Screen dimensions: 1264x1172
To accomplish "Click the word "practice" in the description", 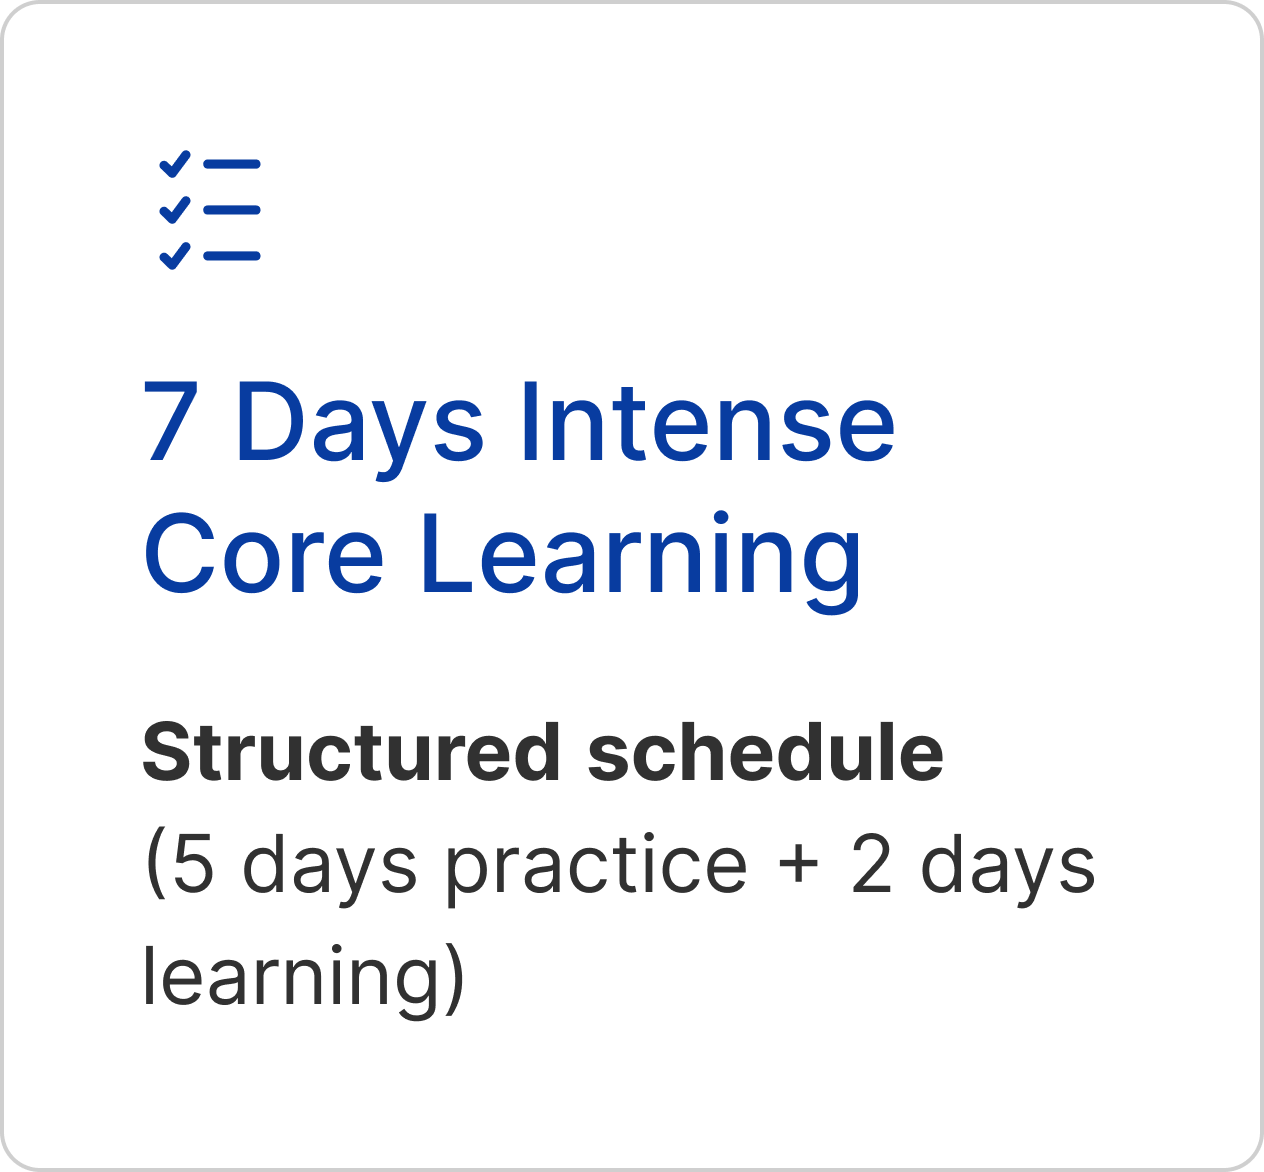I will [x=596, y=866].
